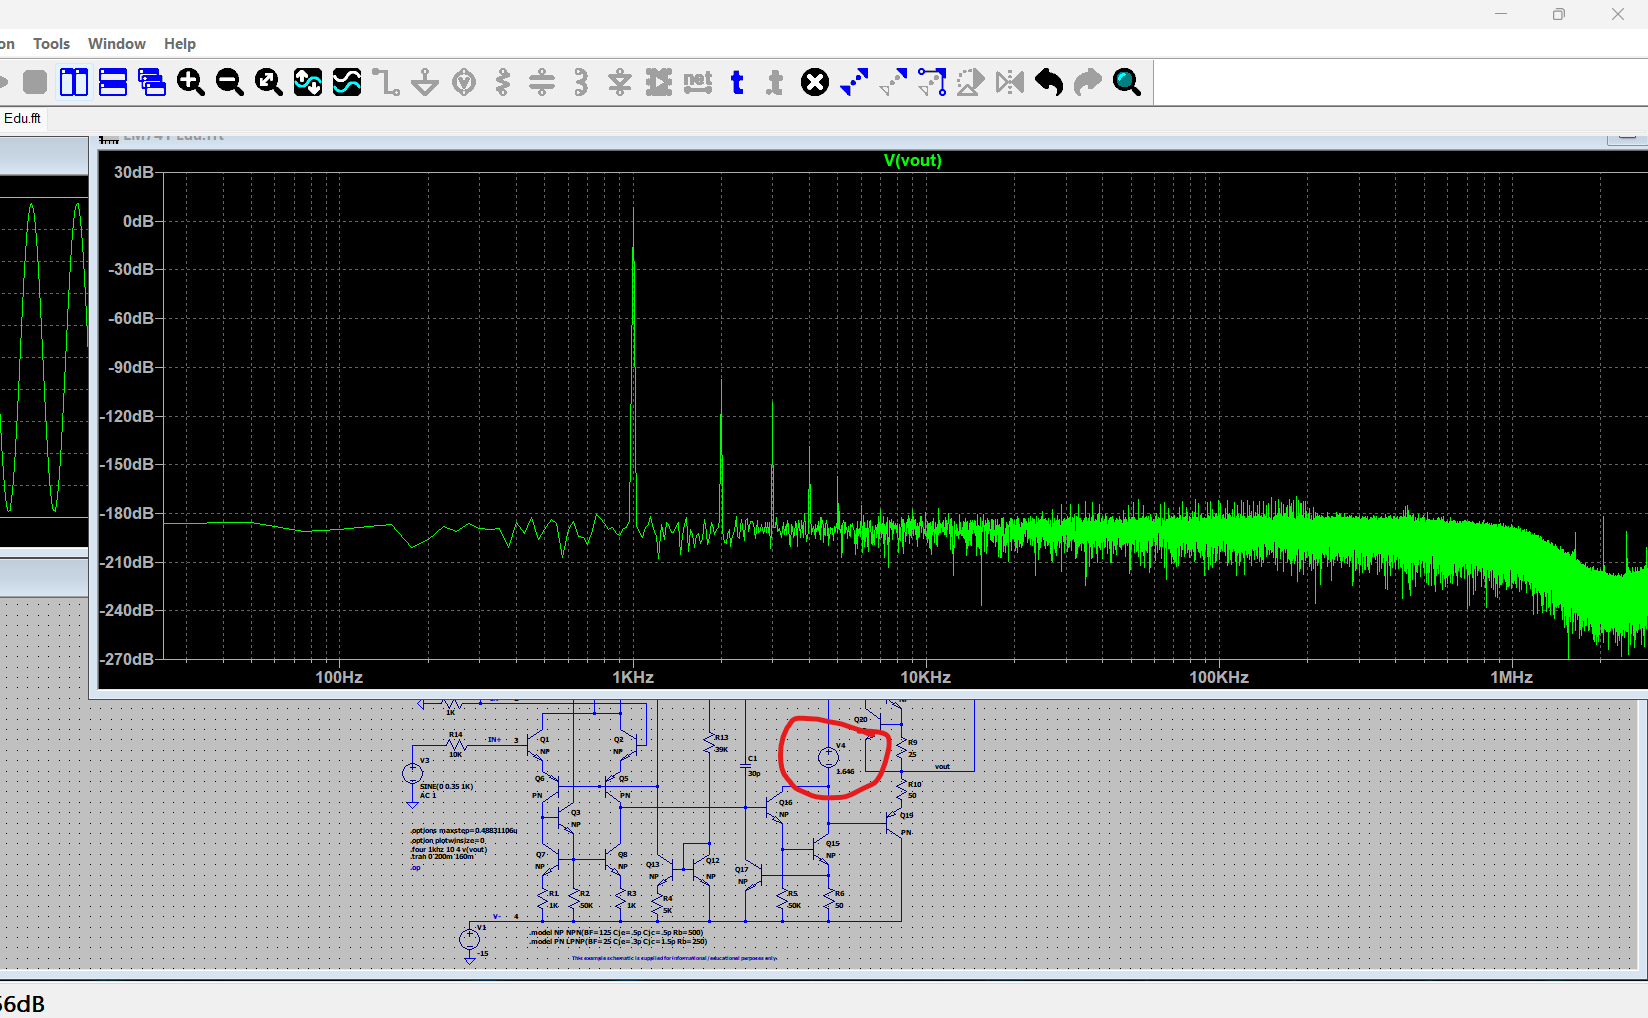Screen dimensions: 1648x1018
Task: Click the 1.646 value of source V4
Action: click(x=846, y=772)
